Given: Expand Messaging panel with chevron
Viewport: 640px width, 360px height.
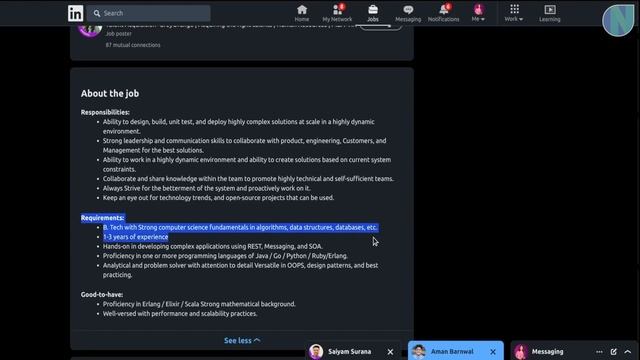Looking at the screenshot, I should tap(628, 351).
